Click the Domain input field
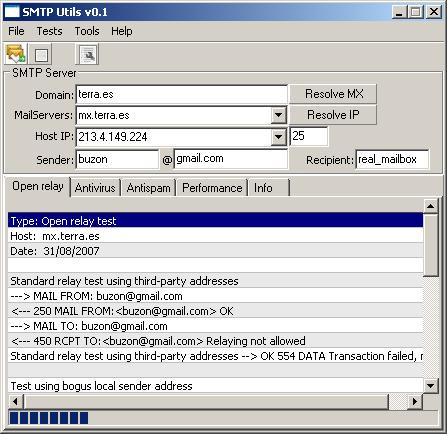The image size is (447, 434). (x=181, y=94)
